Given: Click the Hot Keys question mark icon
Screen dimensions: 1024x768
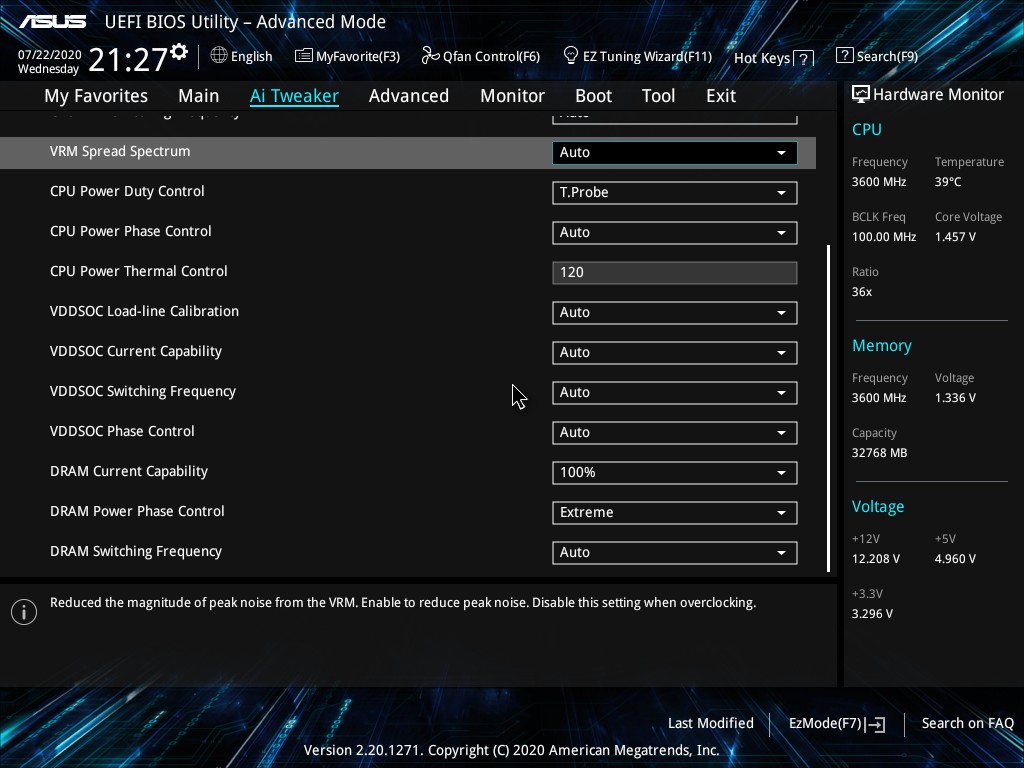Looking at the screenshot, I should click(x=804, y=58).
